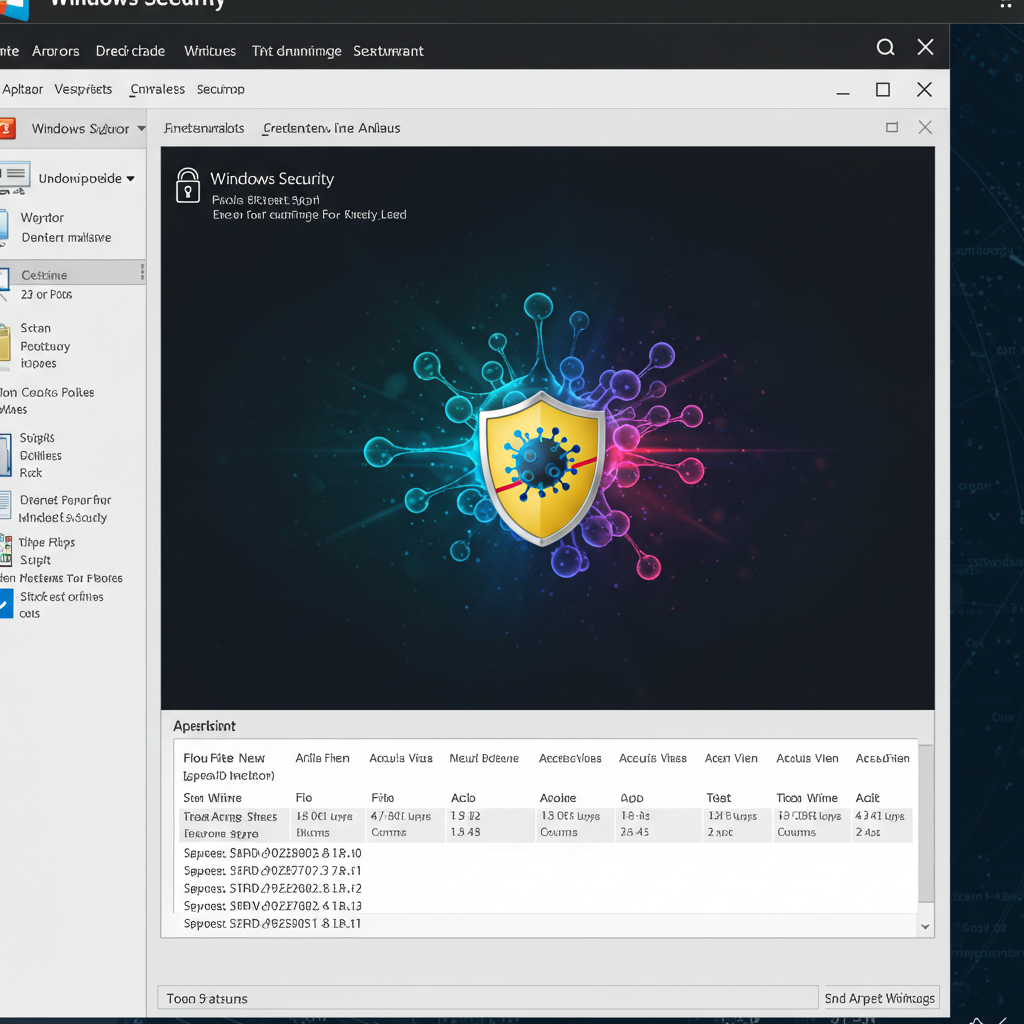The height and width of the screenshot is (1024, 1024).
Task: Select Sutgits Dolilees Rock sidebar item
Action: (40, 455)
